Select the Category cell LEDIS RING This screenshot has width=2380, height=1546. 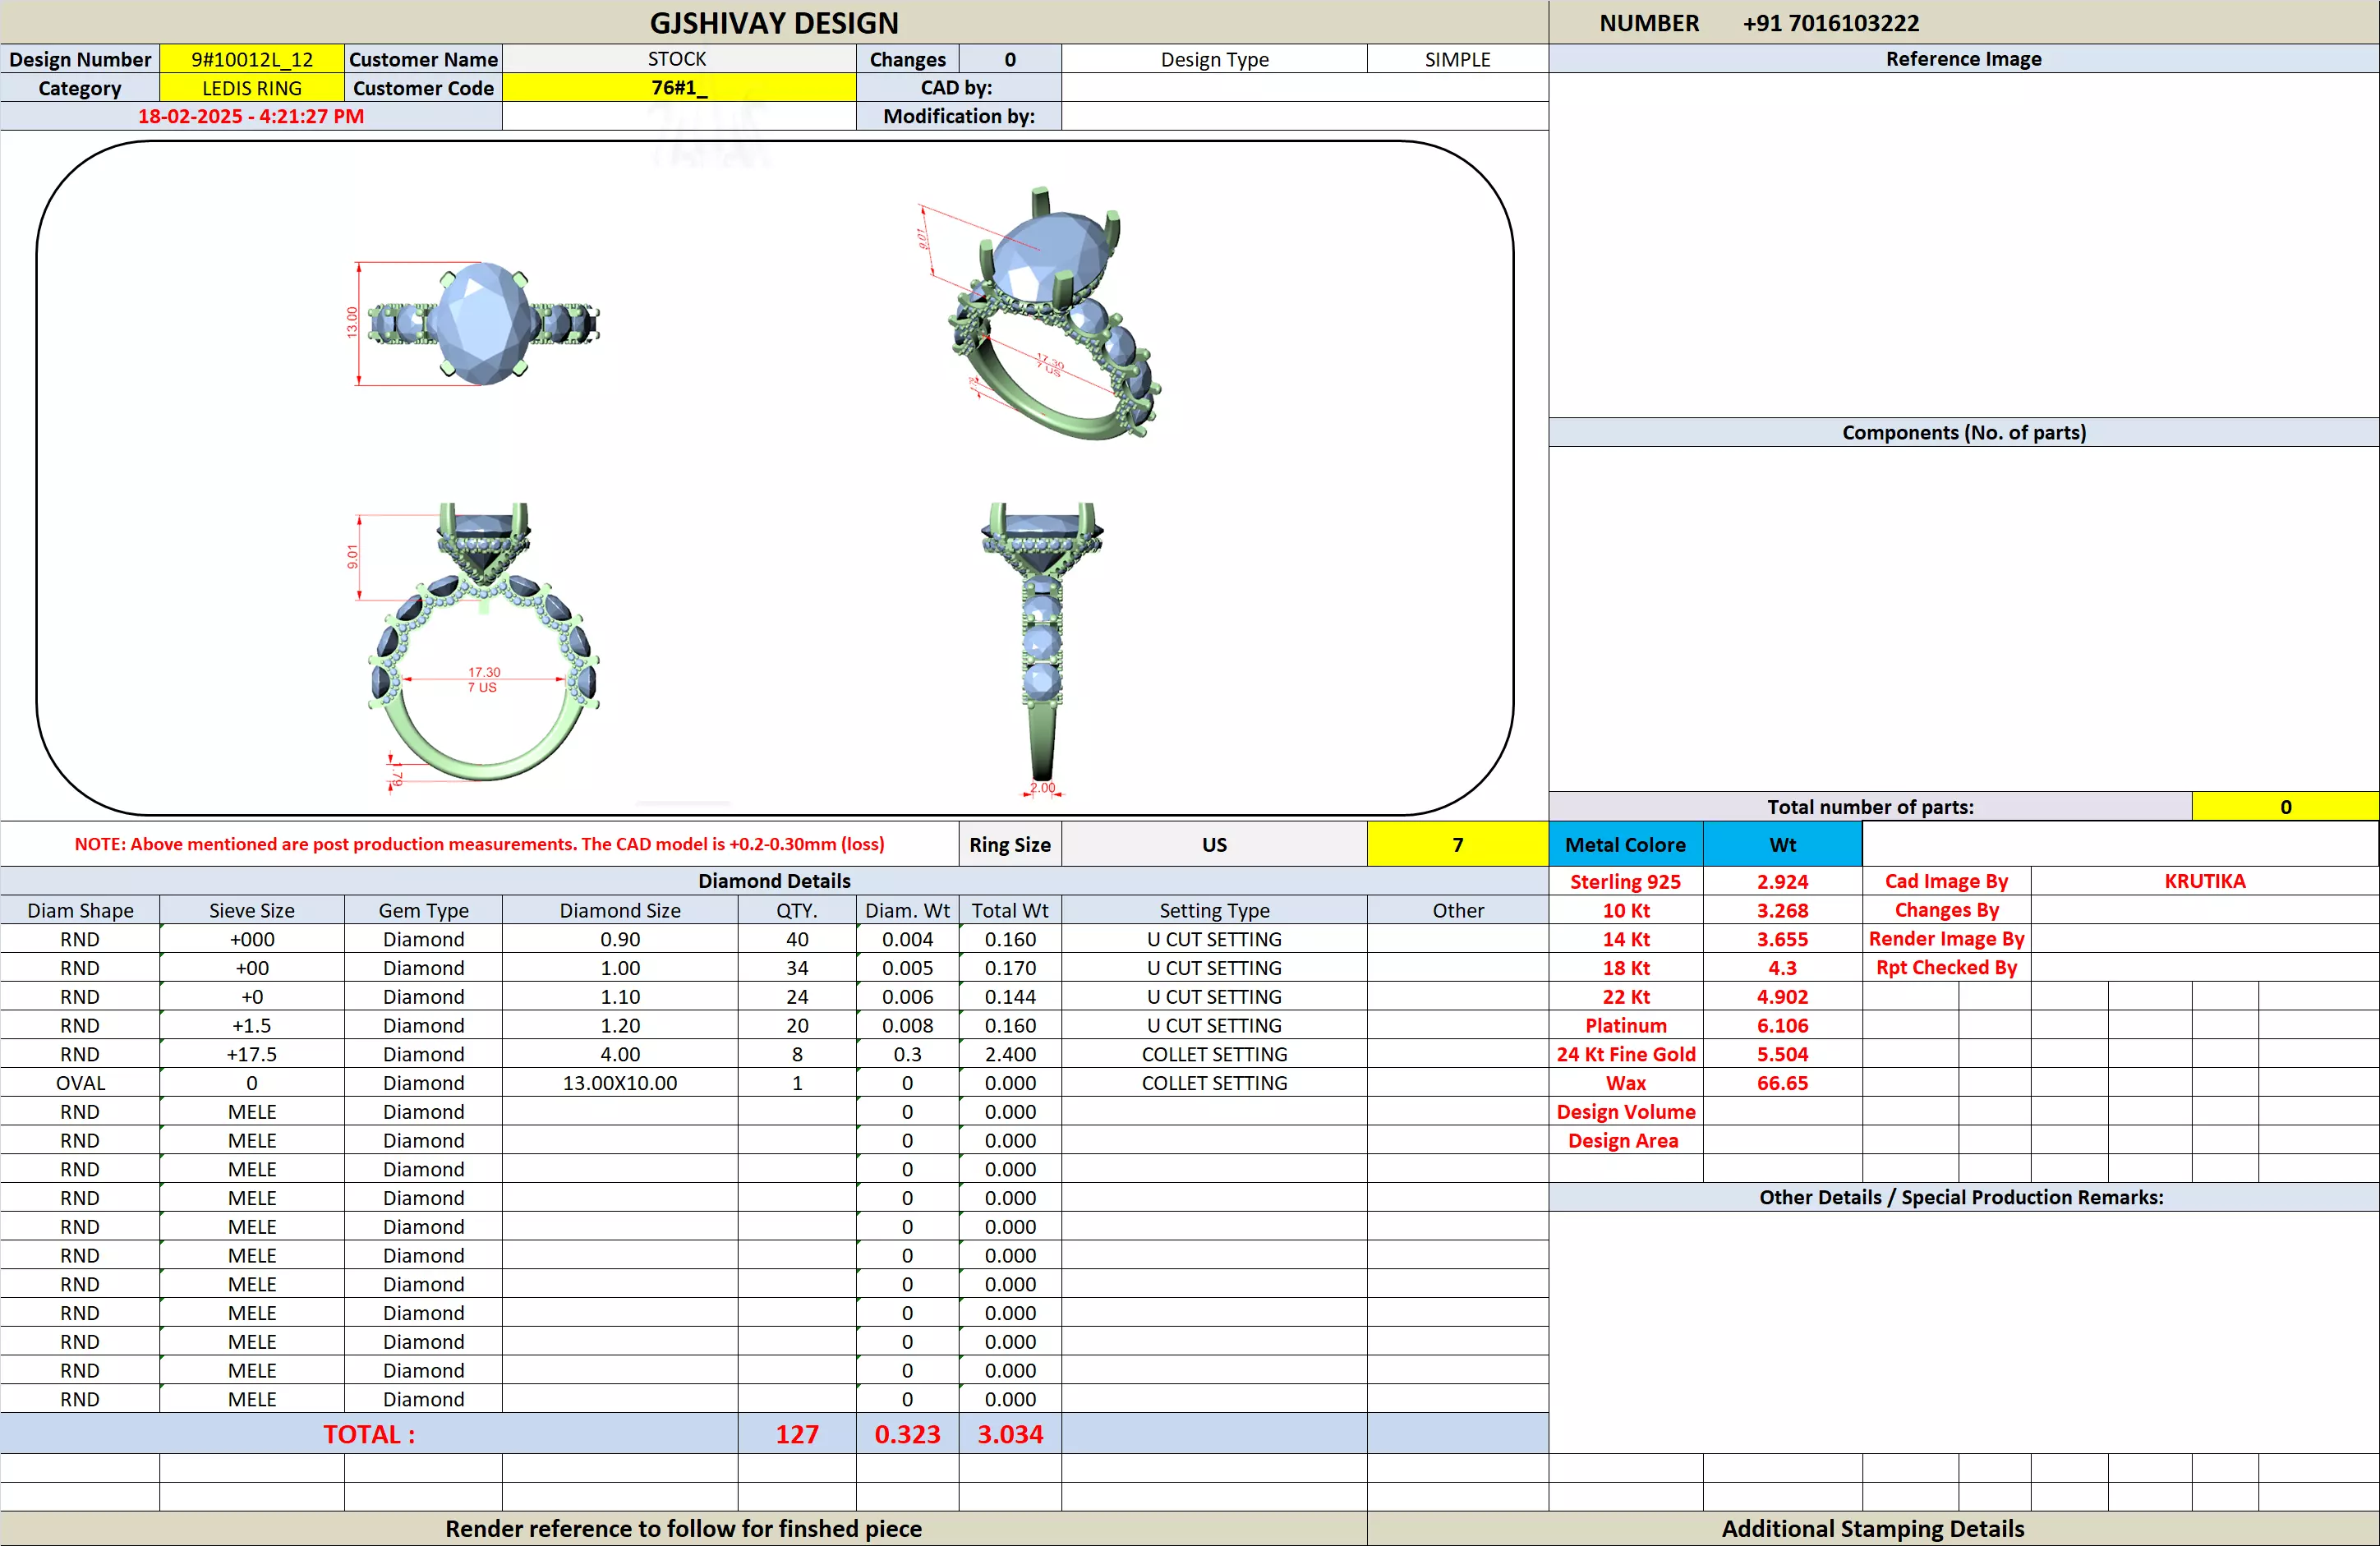click(x=252, y=88)
